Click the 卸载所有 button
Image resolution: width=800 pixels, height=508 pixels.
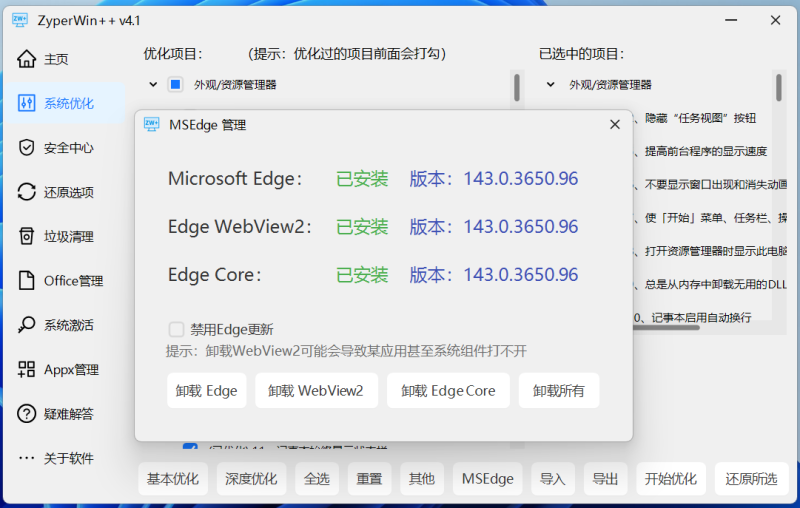coord(559,391)
